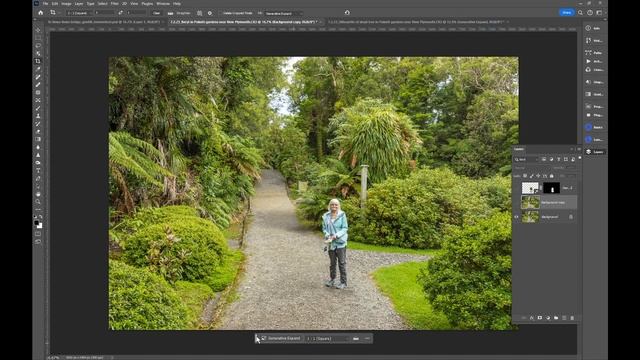Click the Clear button in options bar
The height and width of the screenshot is (360, 640).
coord(157,13)
